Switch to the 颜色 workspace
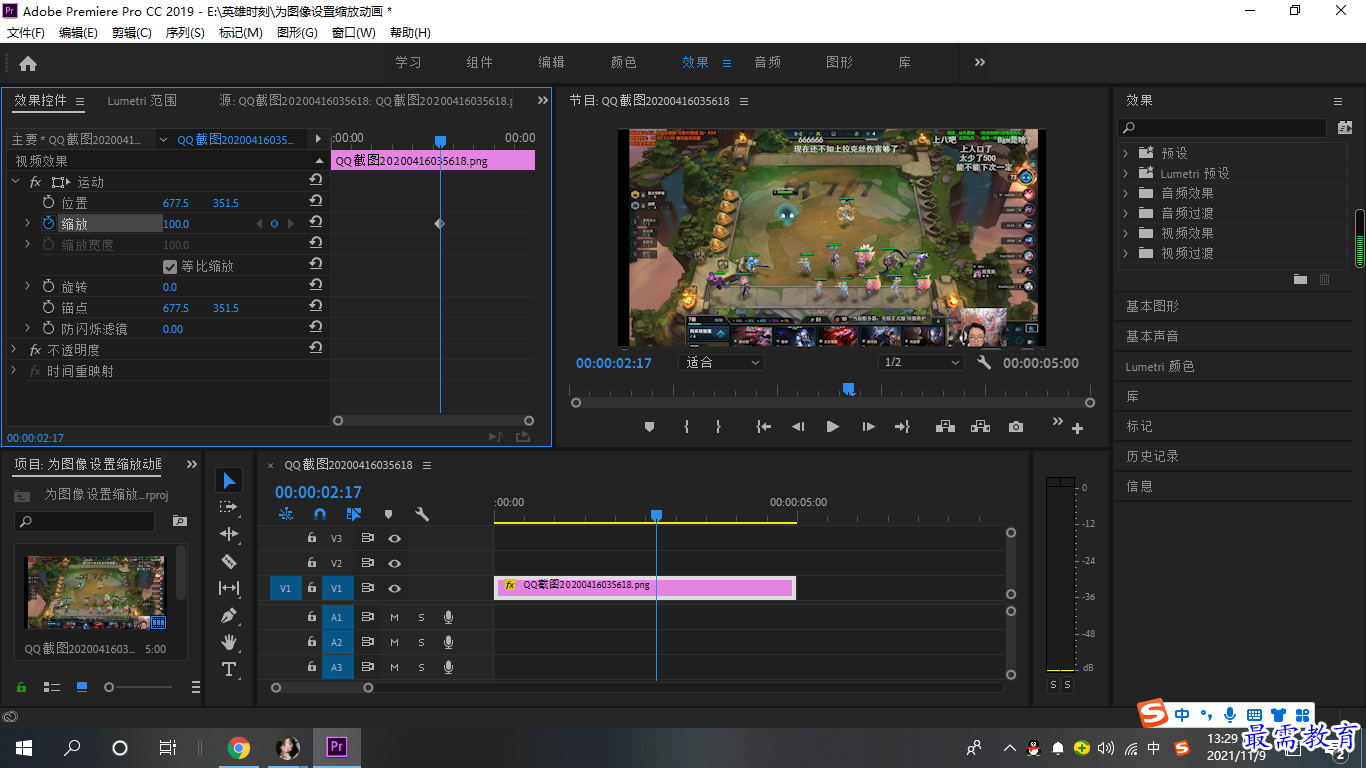Viewport: 1366px width, 768px height. 623,62
